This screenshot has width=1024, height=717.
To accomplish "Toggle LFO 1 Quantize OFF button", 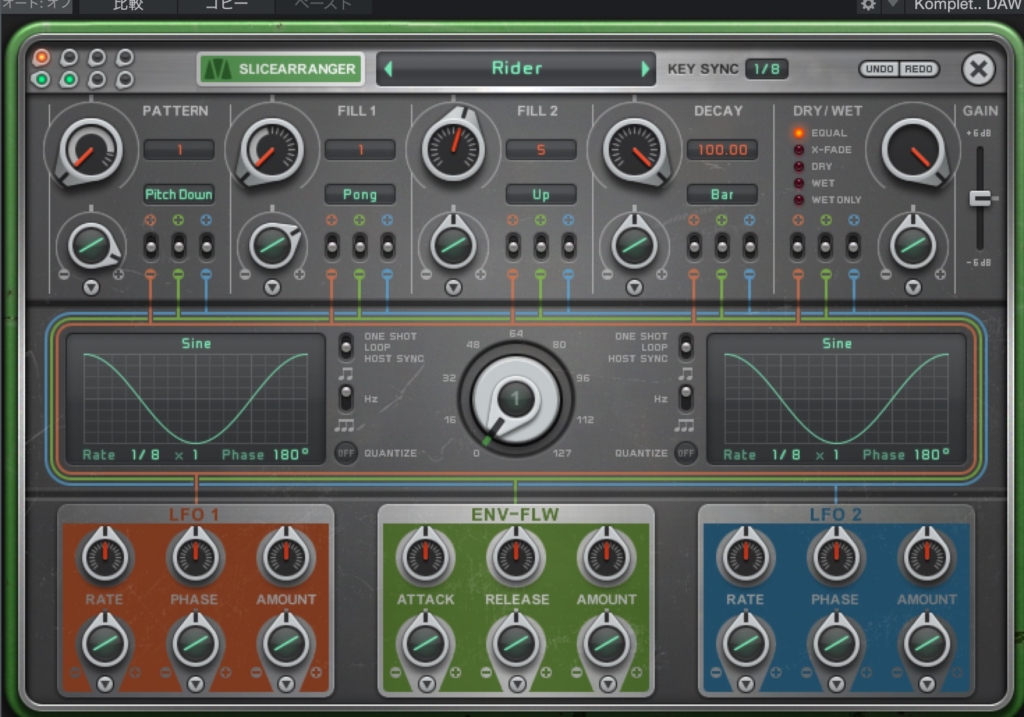I will [345, 453].
